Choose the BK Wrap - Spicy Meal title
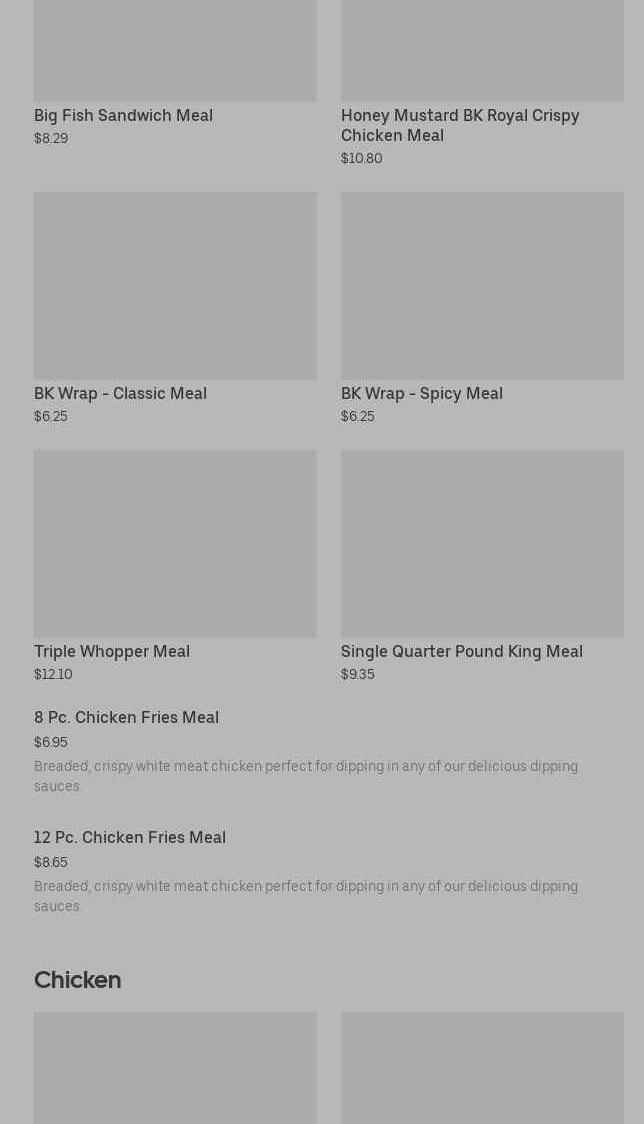The image size is (644, 1124). 422,394
